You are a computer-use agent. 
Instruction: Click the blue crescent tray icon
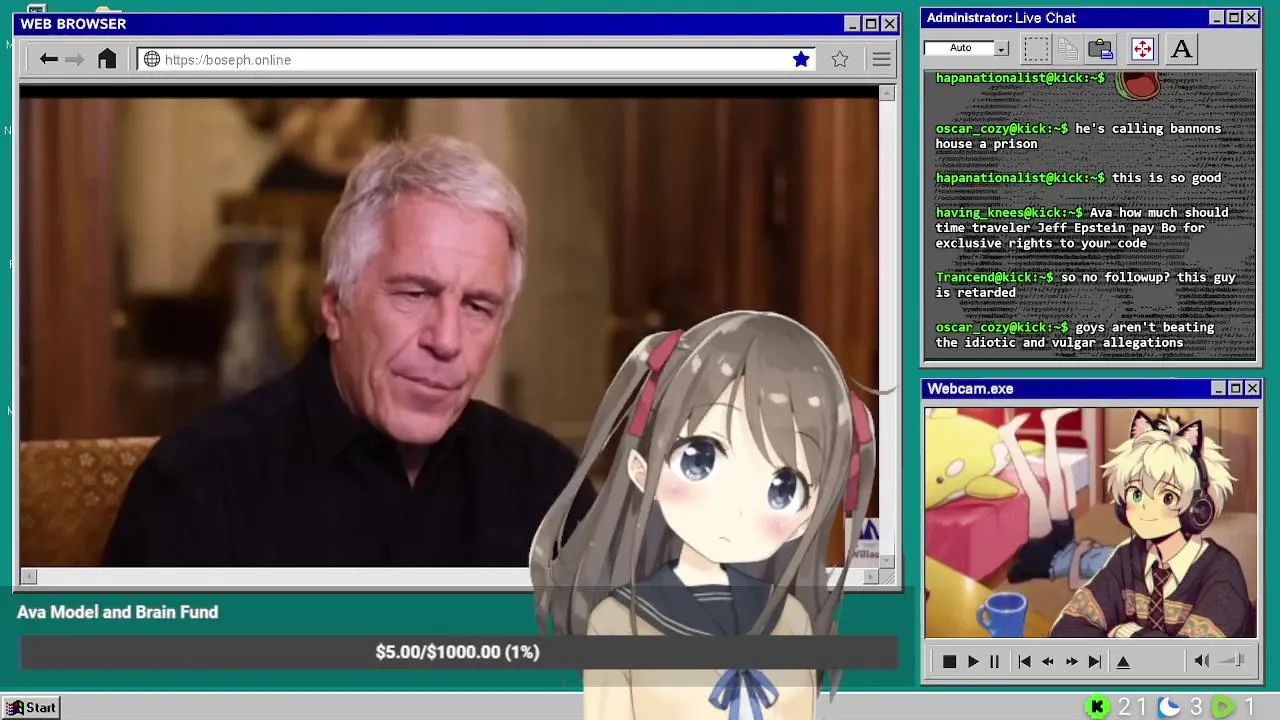pos(1169,708)
